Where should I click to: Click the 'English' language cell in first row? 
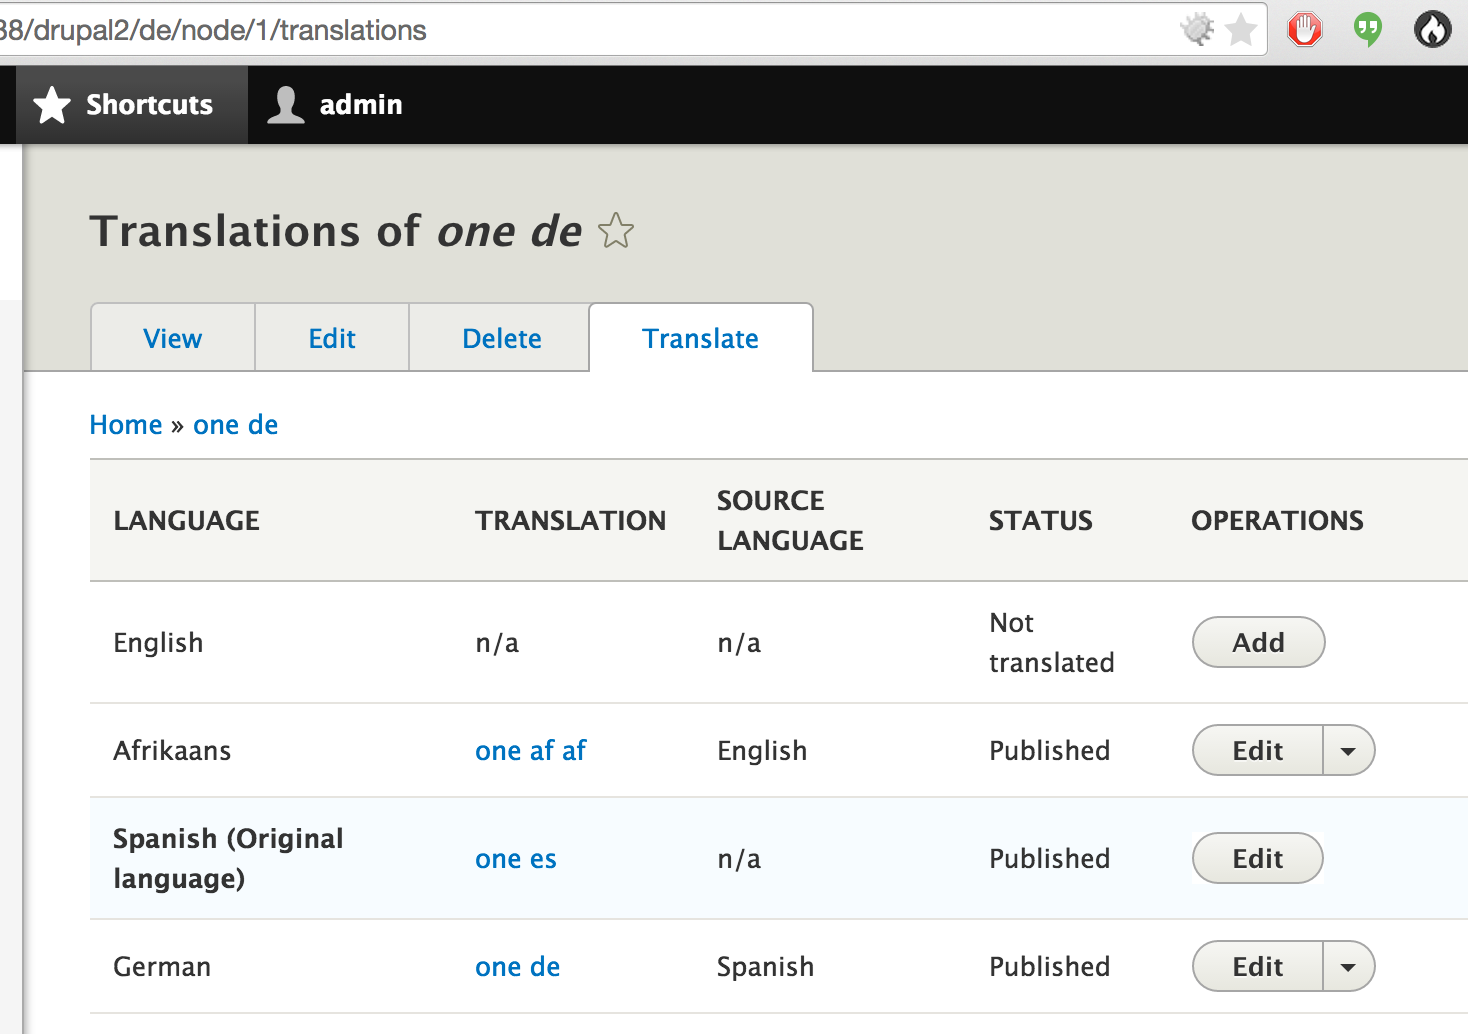(x=158, y=643)
